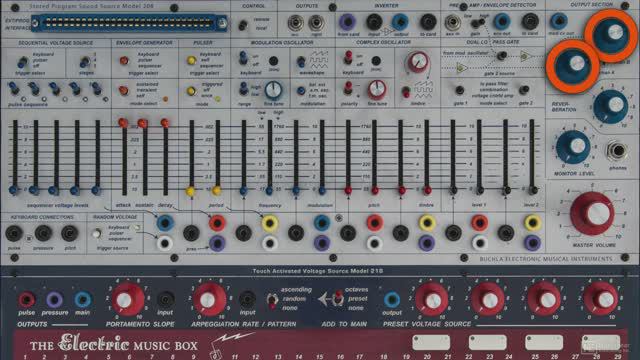Click the orange decay slider handle
This screenshot has height=360, width=640.
click(x=164, y=122)
